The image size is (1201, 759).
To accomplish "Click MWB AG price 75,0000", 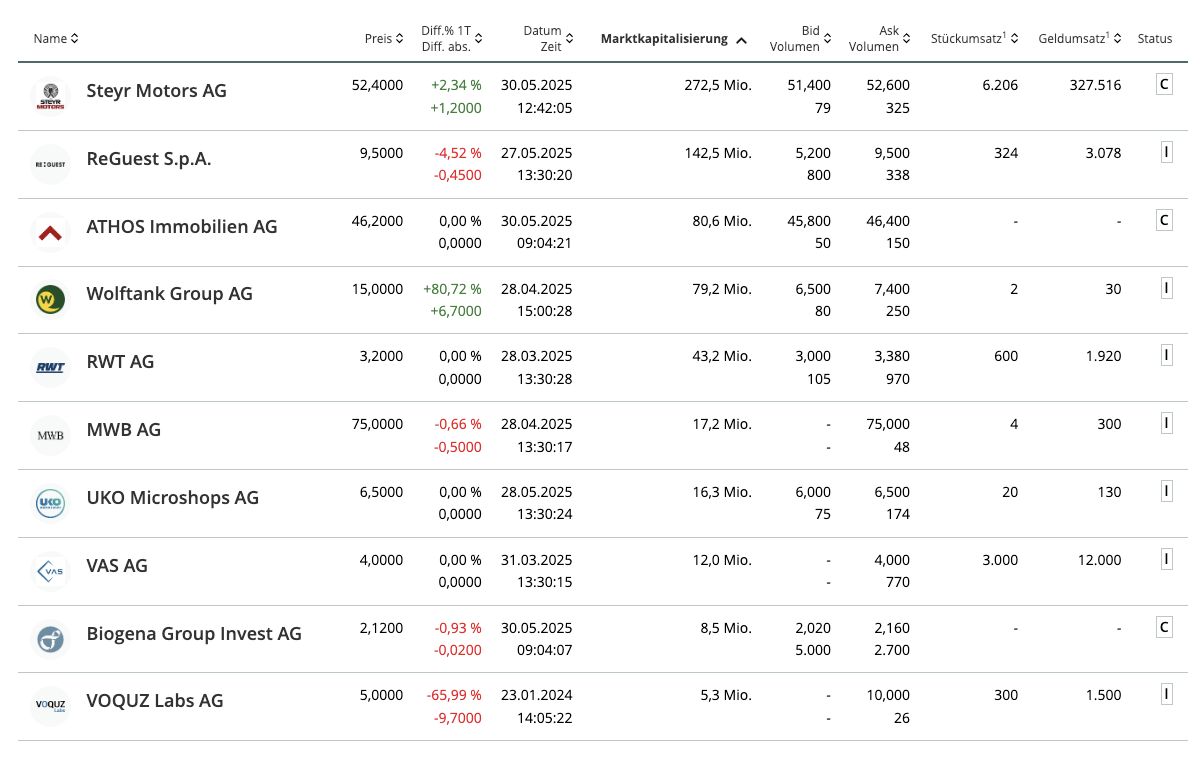I will 377,424.
